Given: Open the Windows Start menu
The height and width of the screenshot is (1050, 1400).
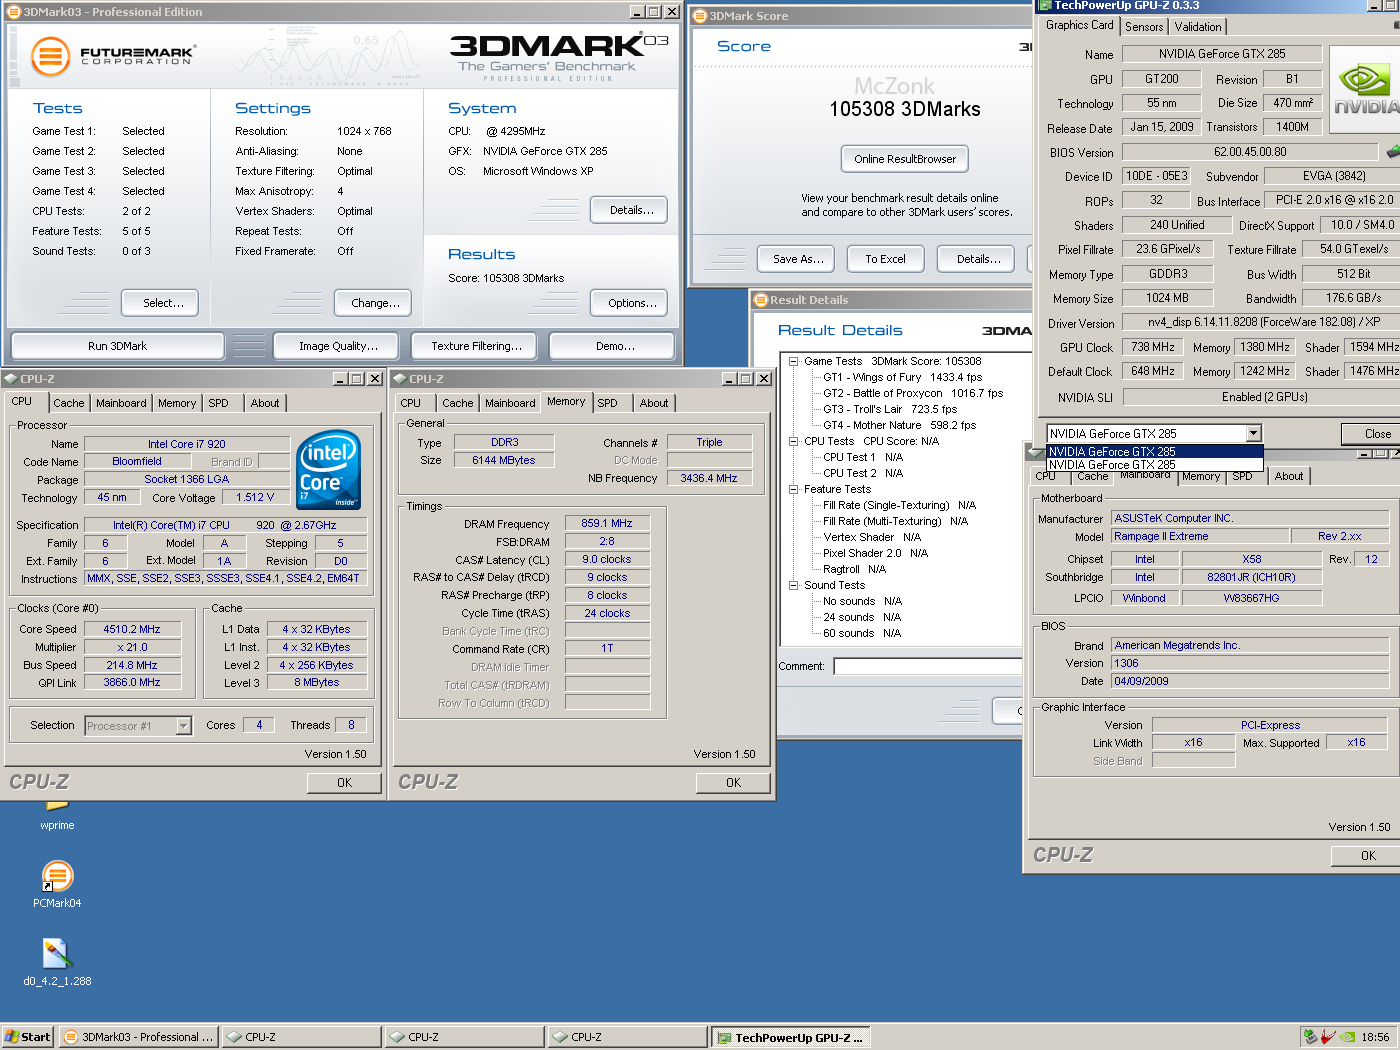Looking at the screenshot, I should (x=27, y=1037).
